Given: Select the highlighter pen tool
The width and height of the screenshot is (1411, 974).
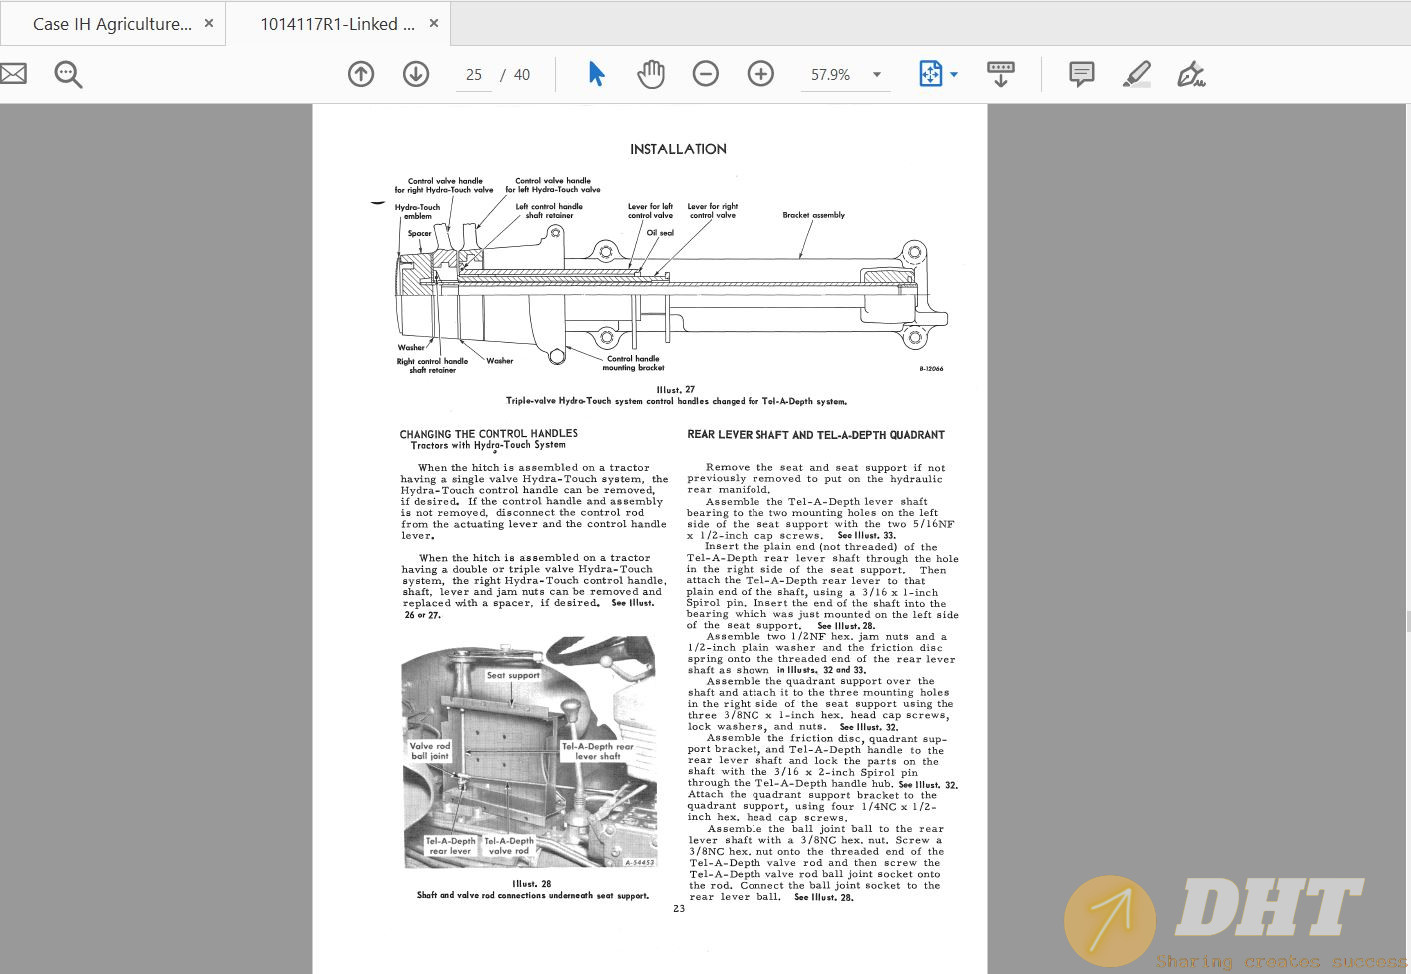Looking at the screenshot, I should (x=1136, y=74).
